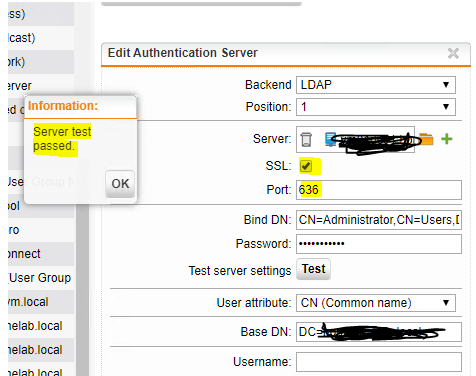Click the Test server settings button
This screenshot has width=476, height=376.
coord(313,269)
